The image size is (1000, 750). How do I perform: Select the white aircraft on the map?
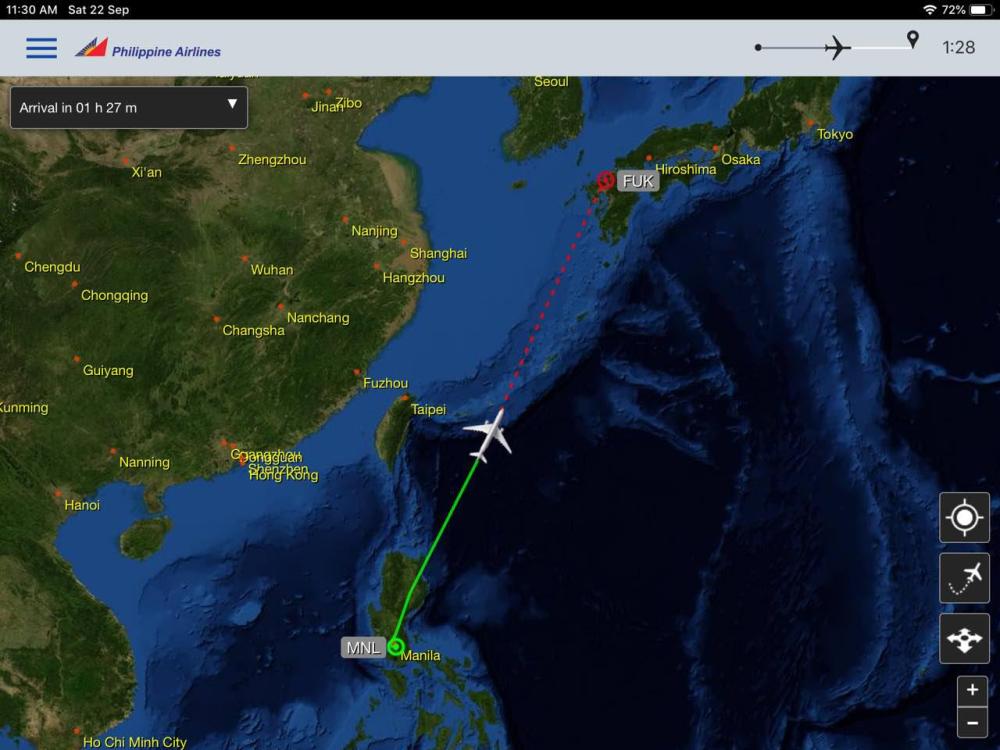click(490, 435)
